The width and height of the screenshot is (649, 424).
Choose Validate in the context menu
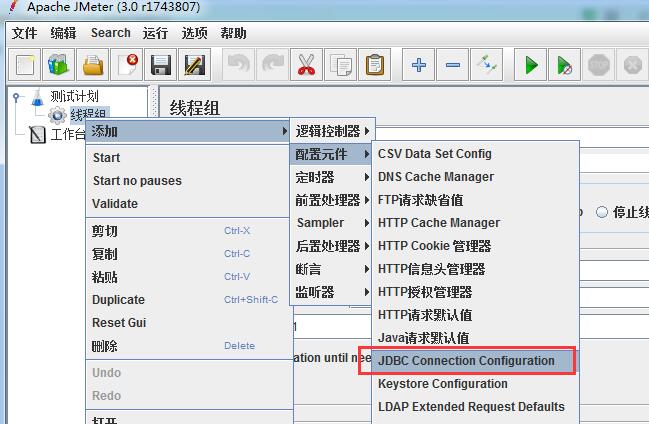click(187, 204)
